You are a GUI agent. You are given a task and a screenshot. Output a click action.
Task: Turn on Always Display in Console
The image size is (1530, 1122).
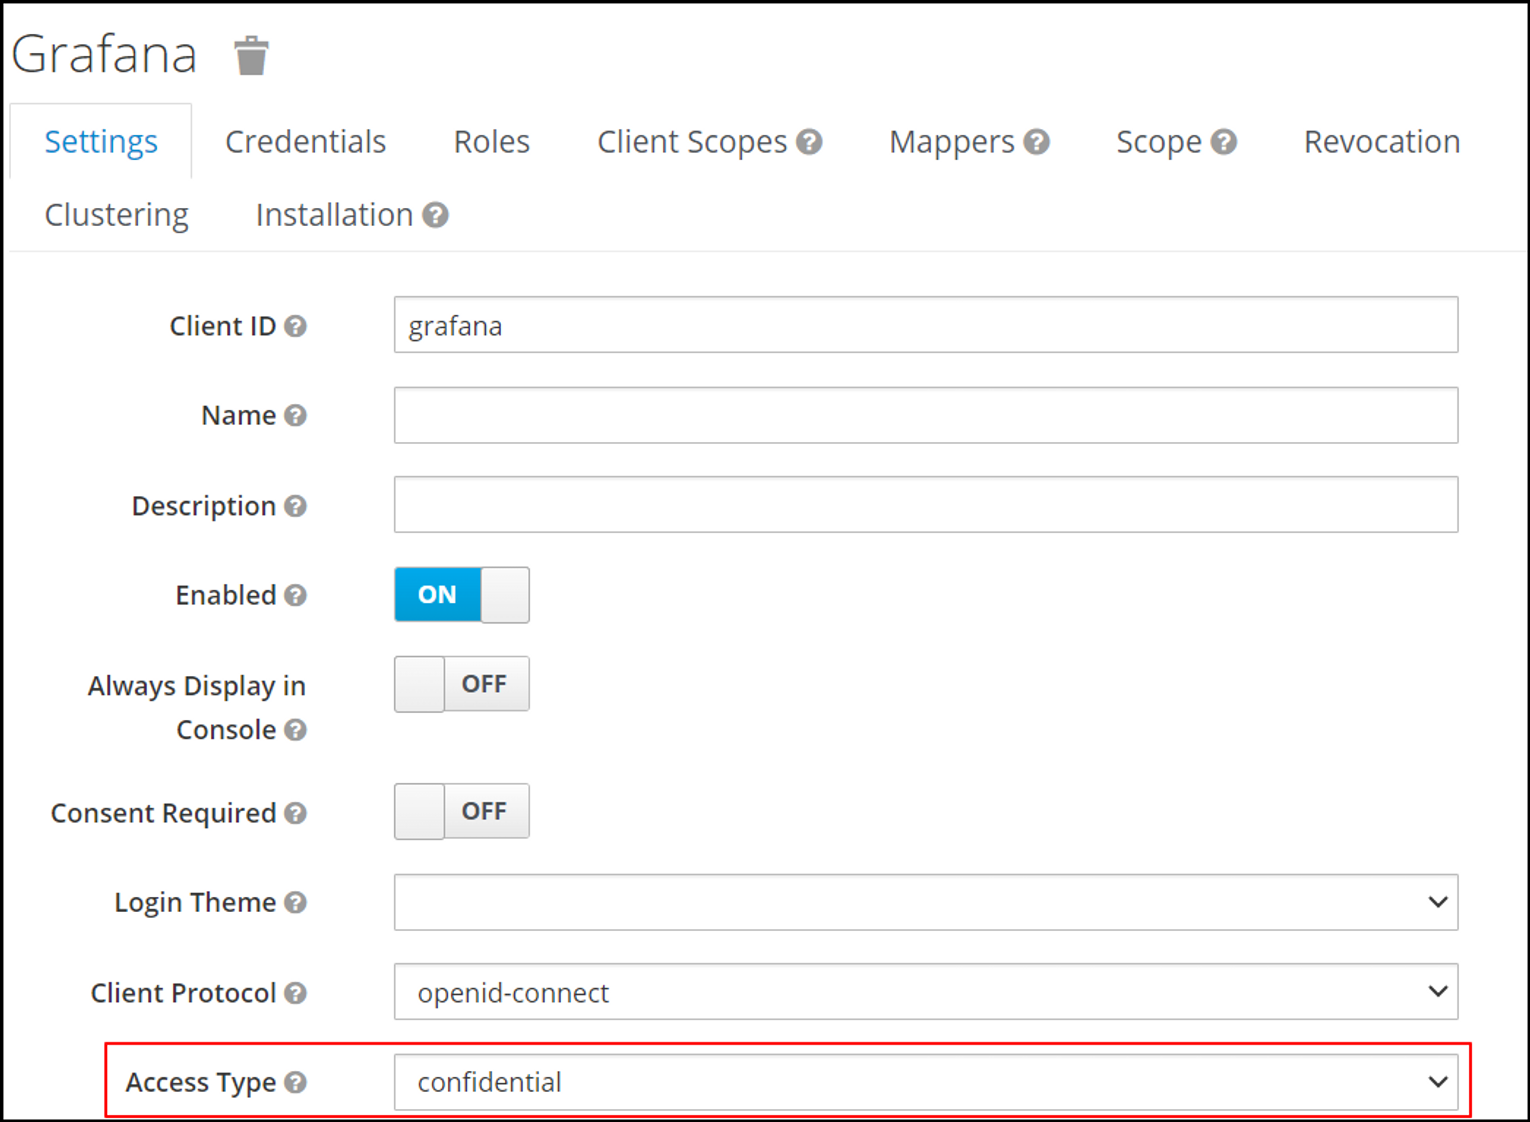(x=462, y=684)
